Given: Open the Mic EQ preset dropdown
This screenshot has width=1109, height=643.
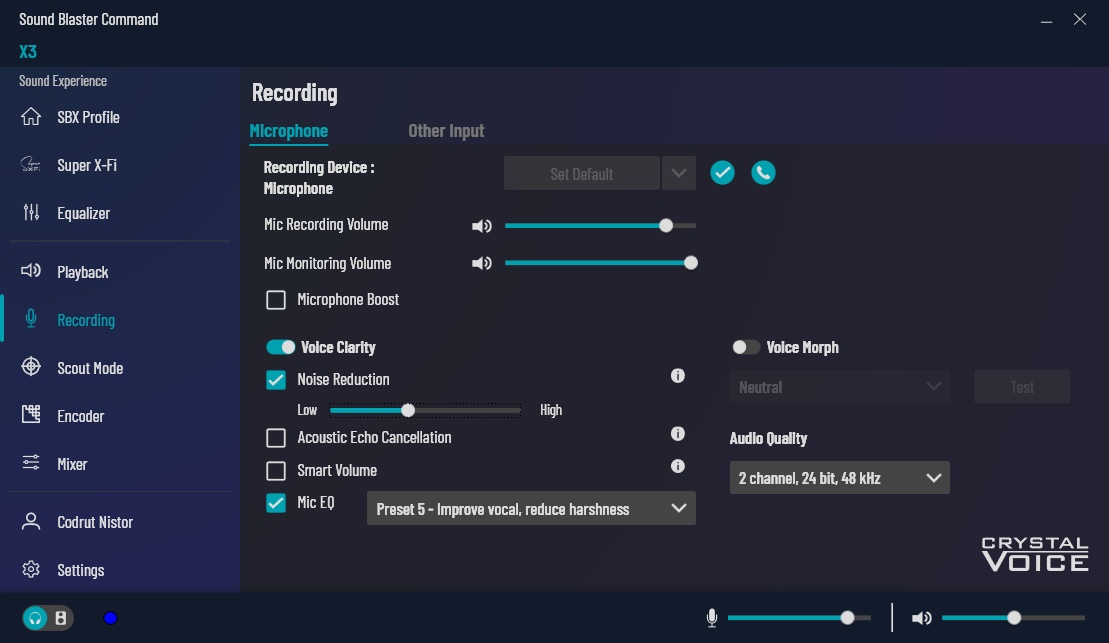Looking at the screenshot, I should (531, 509).
